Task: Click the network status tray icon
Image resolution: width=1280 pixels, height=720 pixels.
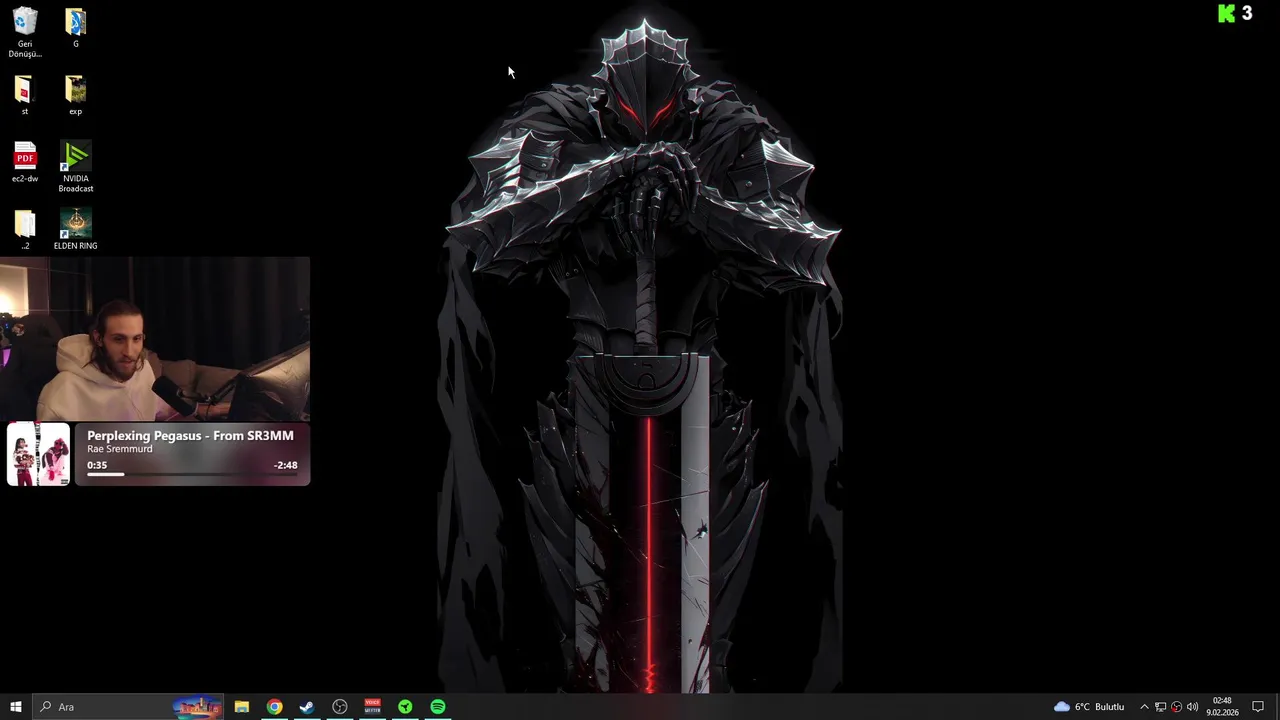Action: click(1160, 707)
